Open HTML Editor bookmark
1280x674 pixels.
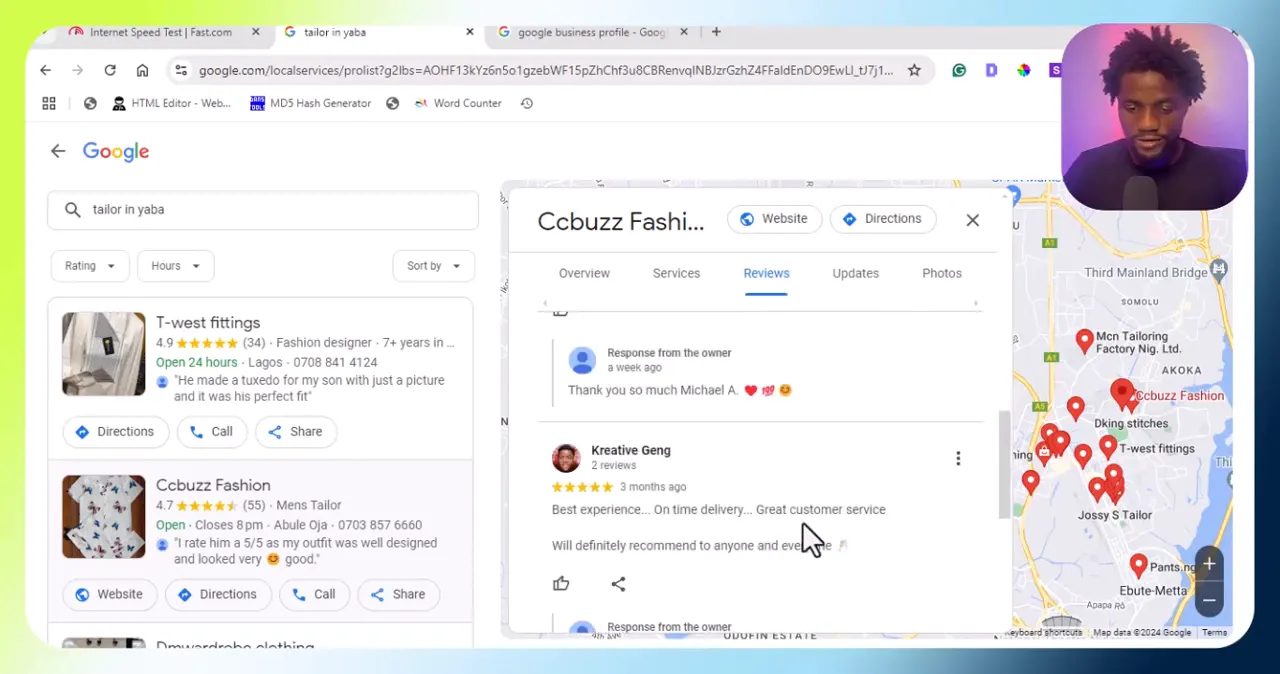coord(171,103)
